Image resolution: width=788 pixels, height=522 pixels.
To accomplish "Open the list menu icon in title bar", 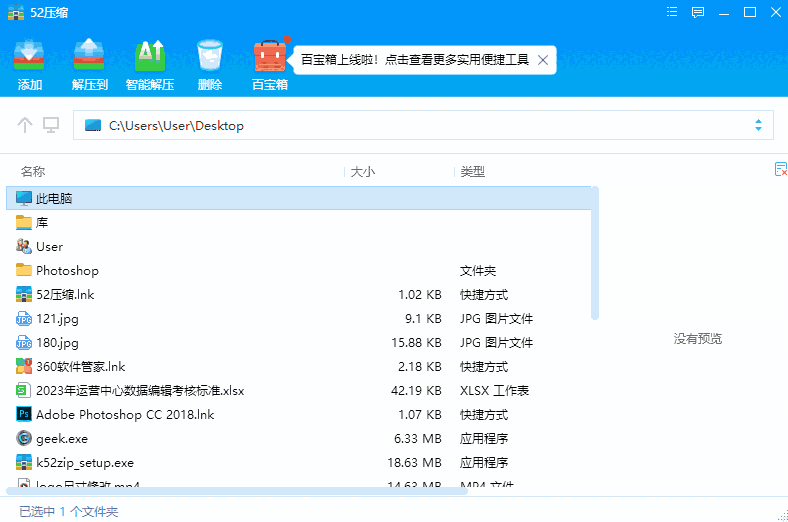I will tap(672, 12).
